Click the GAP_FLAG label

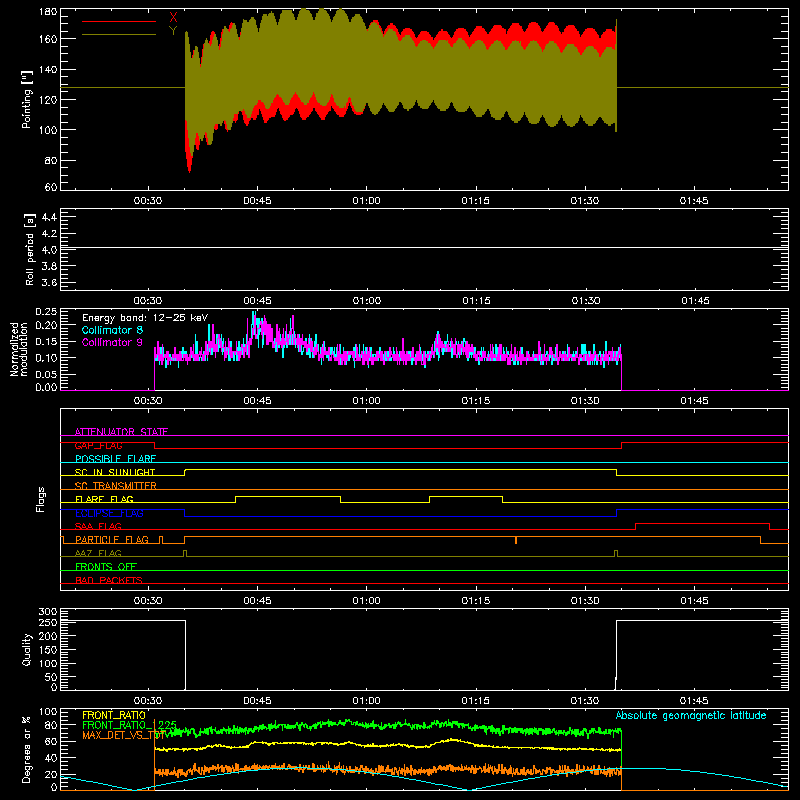click(98, 445)
